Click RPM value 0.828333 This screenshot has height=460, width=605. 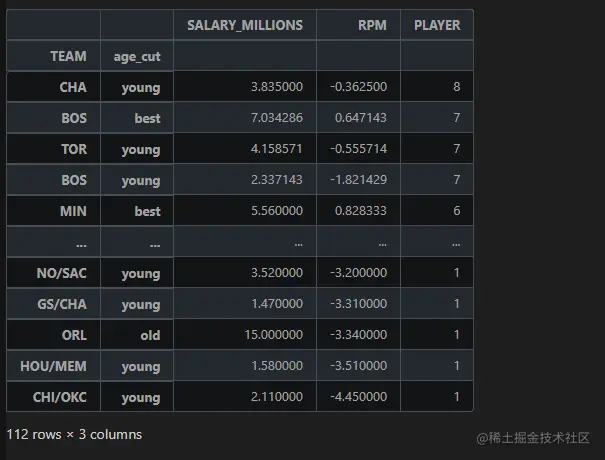pyautogui.click(x=360, y=211)
